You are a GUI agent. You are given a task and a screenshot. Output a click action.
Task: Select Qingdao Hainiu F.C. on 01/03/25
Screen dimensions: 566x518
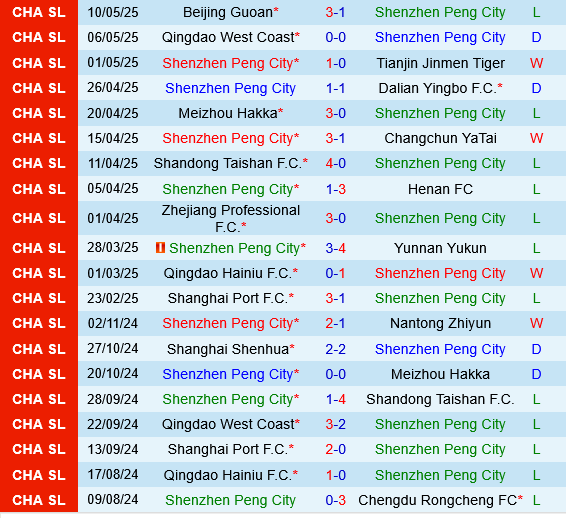click(x=228, y=273)
